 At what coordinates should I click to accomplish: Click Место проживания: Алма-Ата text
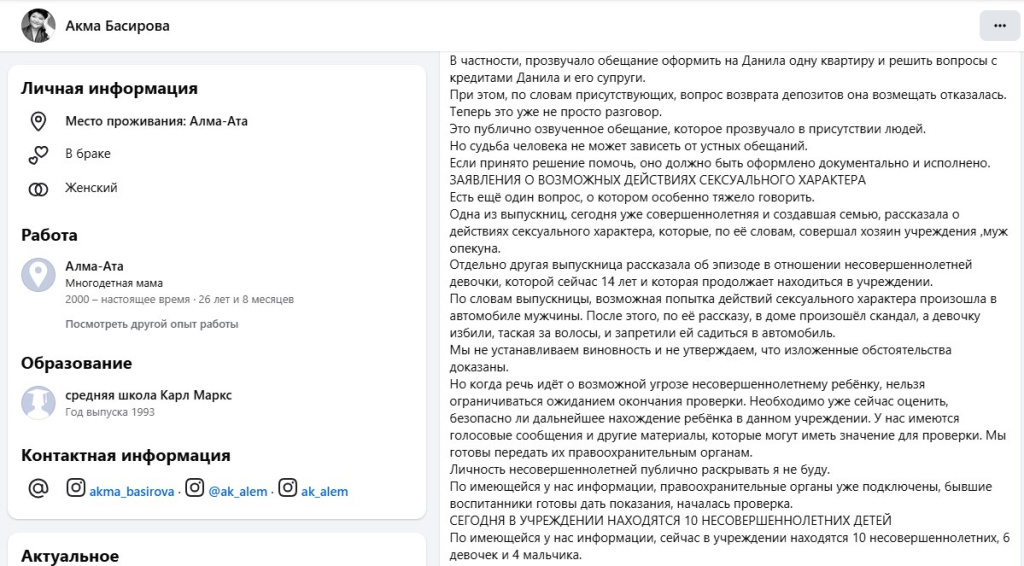[157, 121]
